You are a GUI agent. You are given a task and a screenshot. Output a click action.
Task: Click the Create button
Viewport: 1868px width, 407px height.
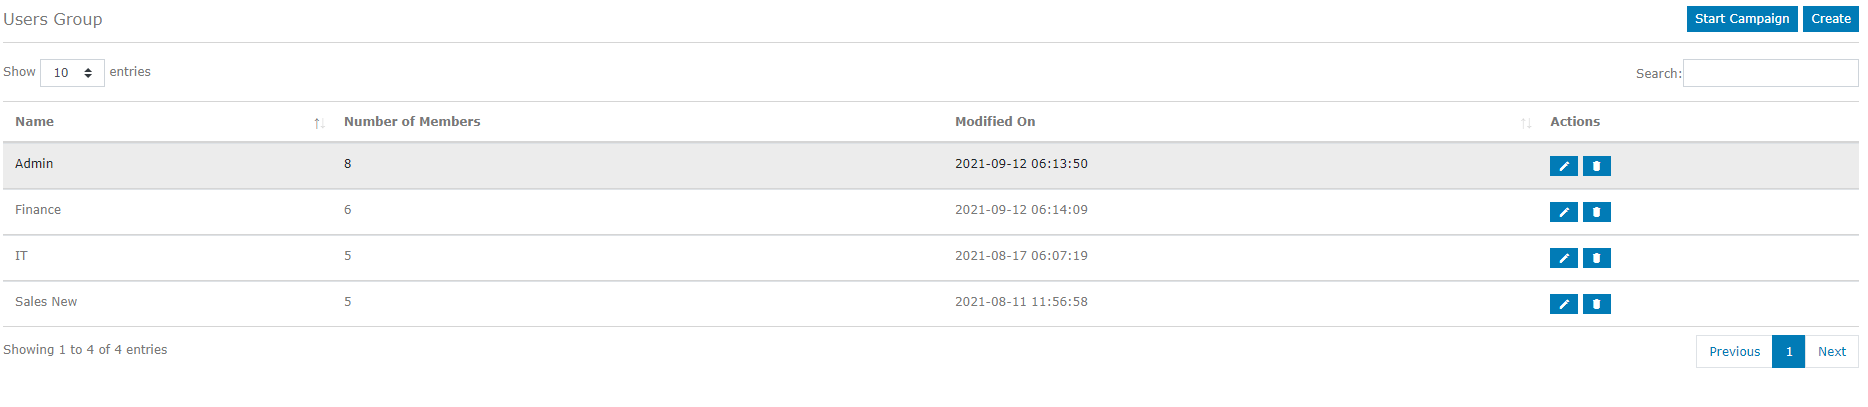1831,19
